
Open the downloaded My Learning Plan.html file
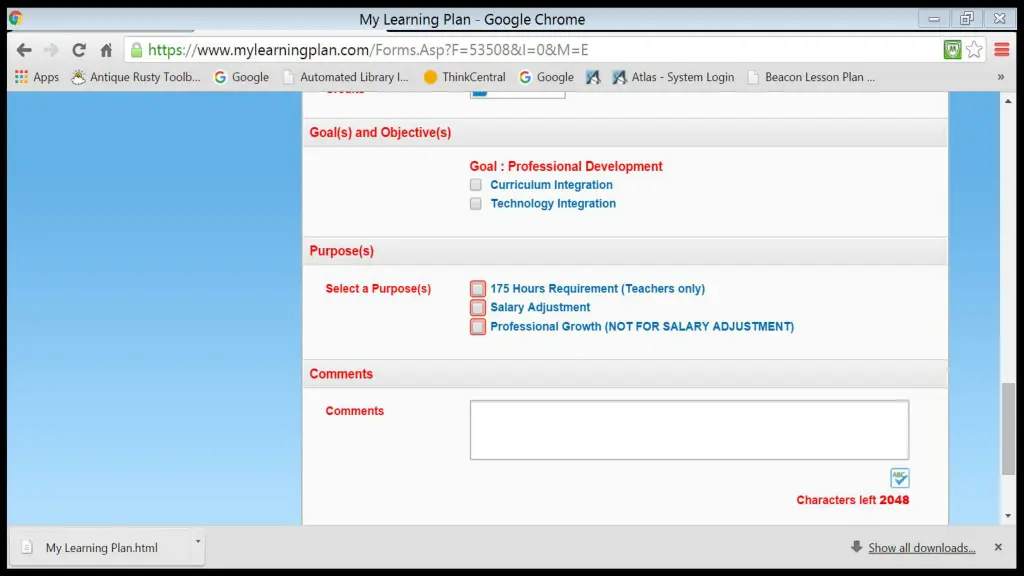100,548
